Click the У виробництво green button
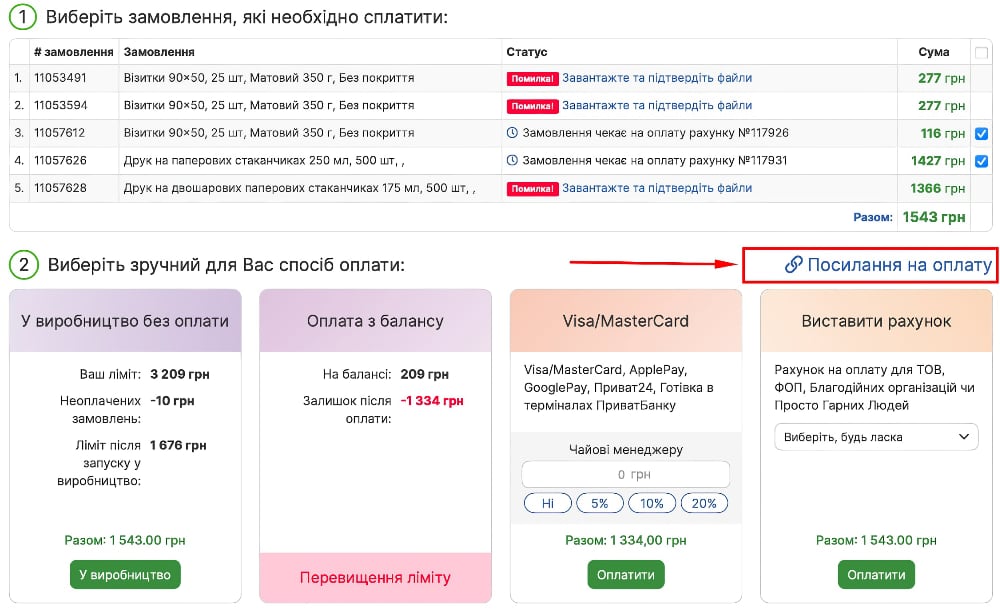 [x=125, y=574]
